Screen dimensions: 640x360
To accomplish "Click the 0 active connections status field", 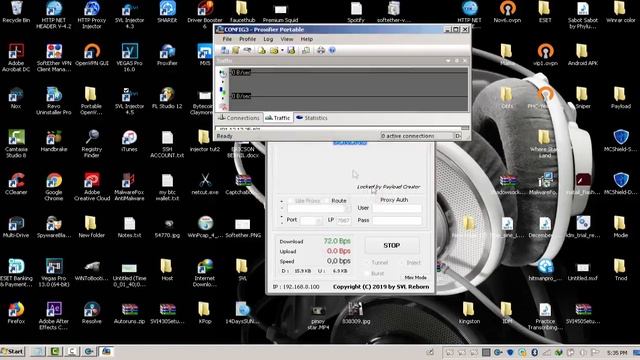I will [x=417, y=136].
